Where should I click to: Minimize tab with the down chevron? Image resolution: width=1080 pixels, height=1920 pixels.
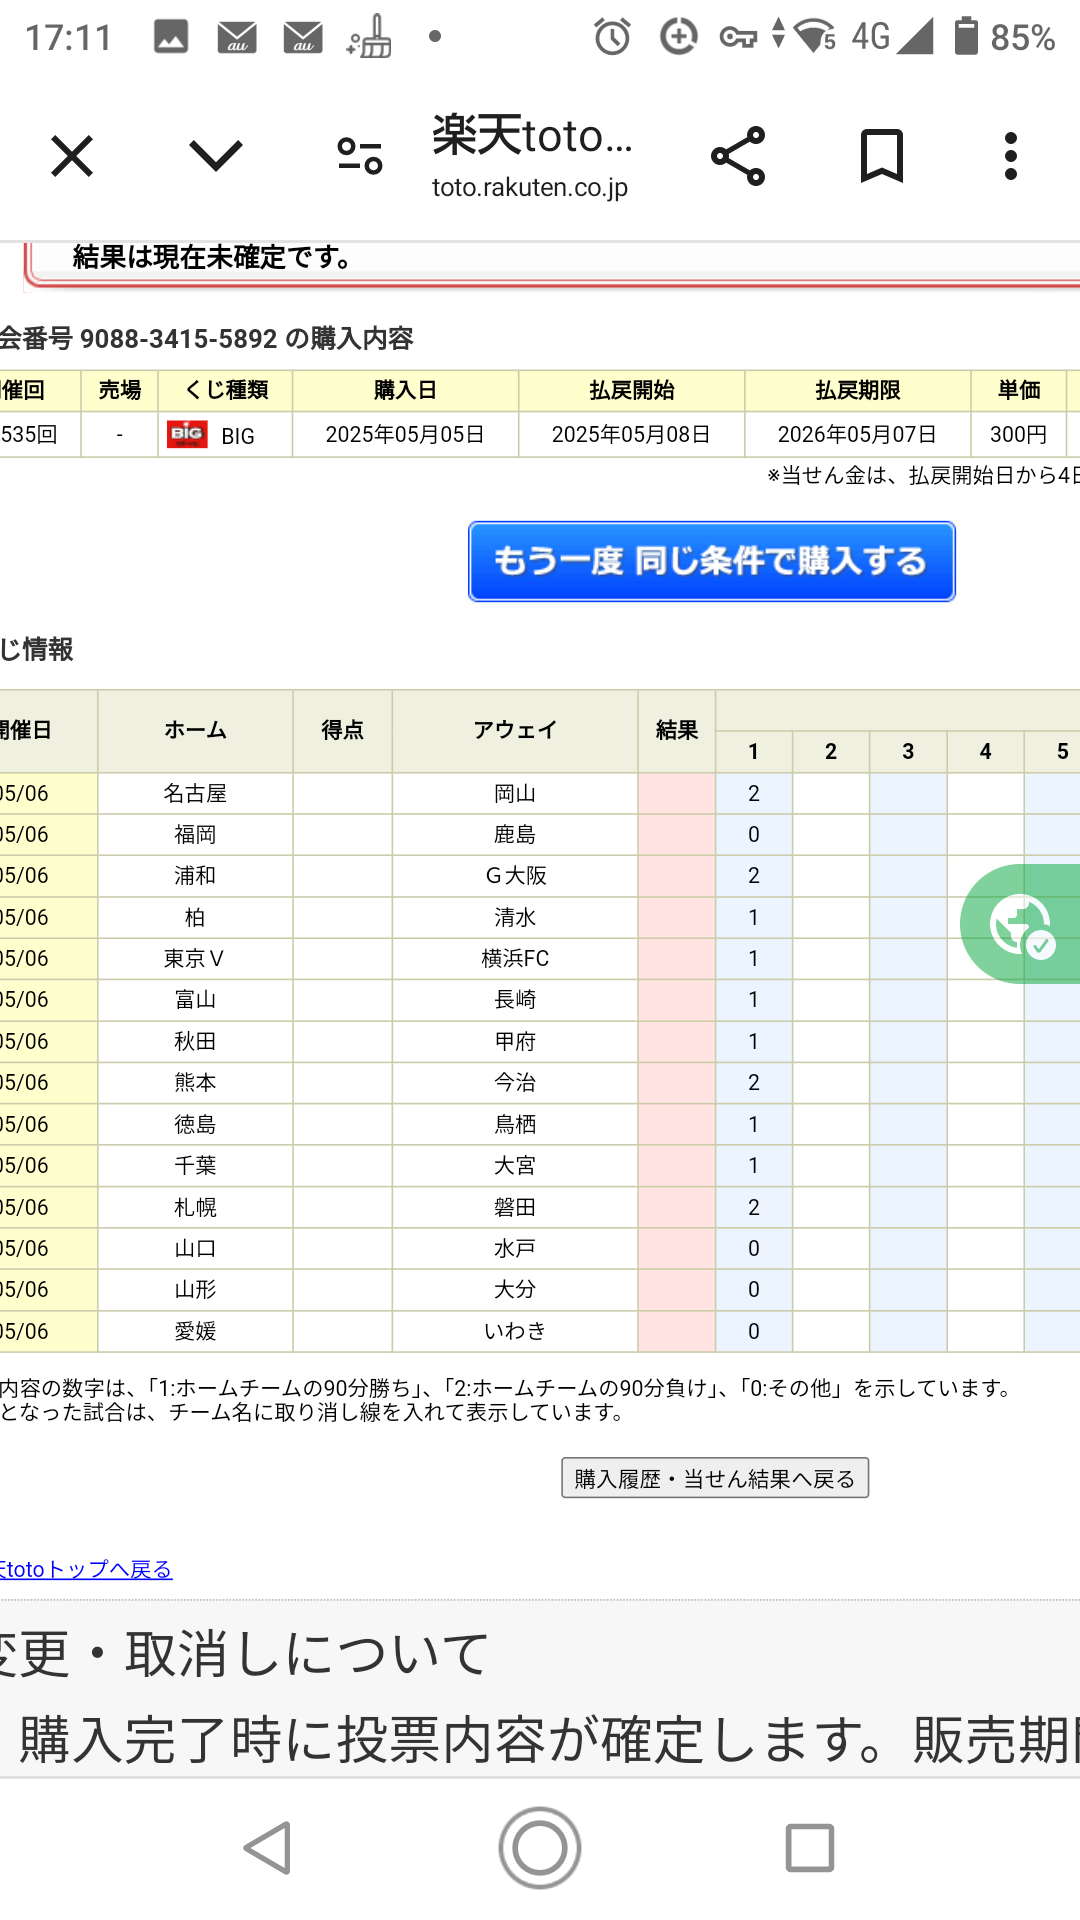(216, 156)
